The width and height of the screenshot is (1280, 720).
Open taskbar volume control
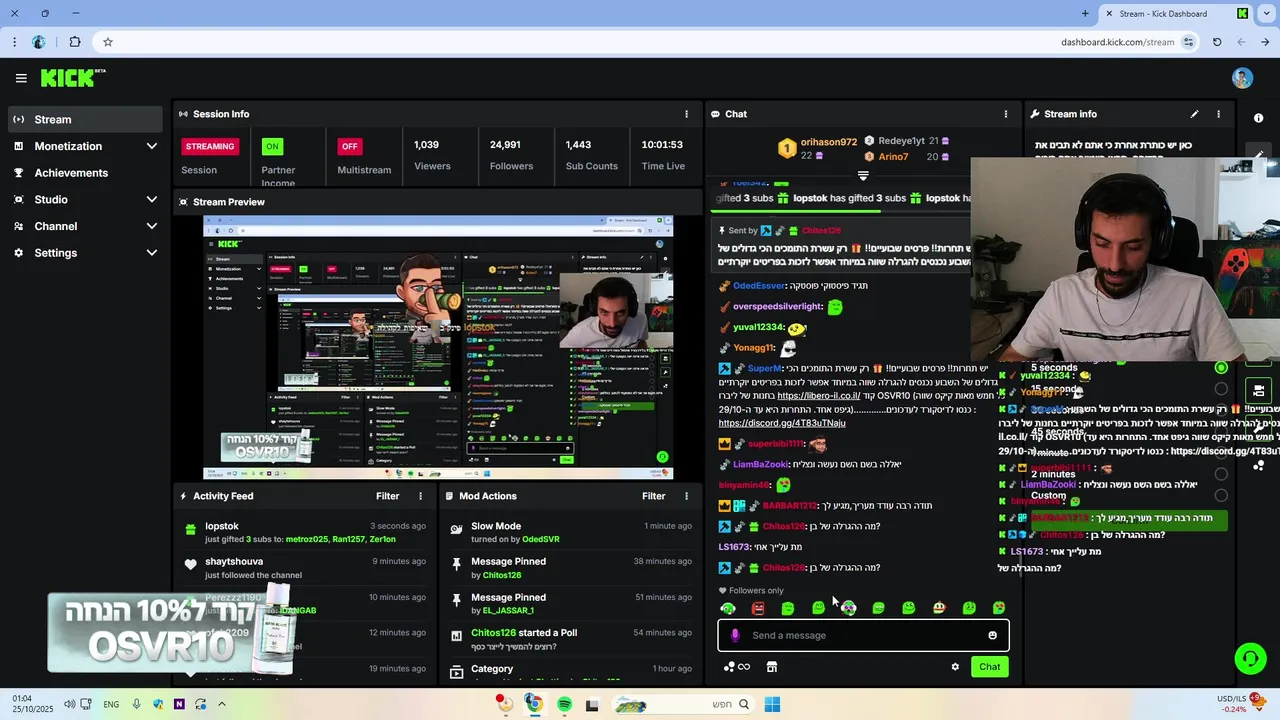69,704
